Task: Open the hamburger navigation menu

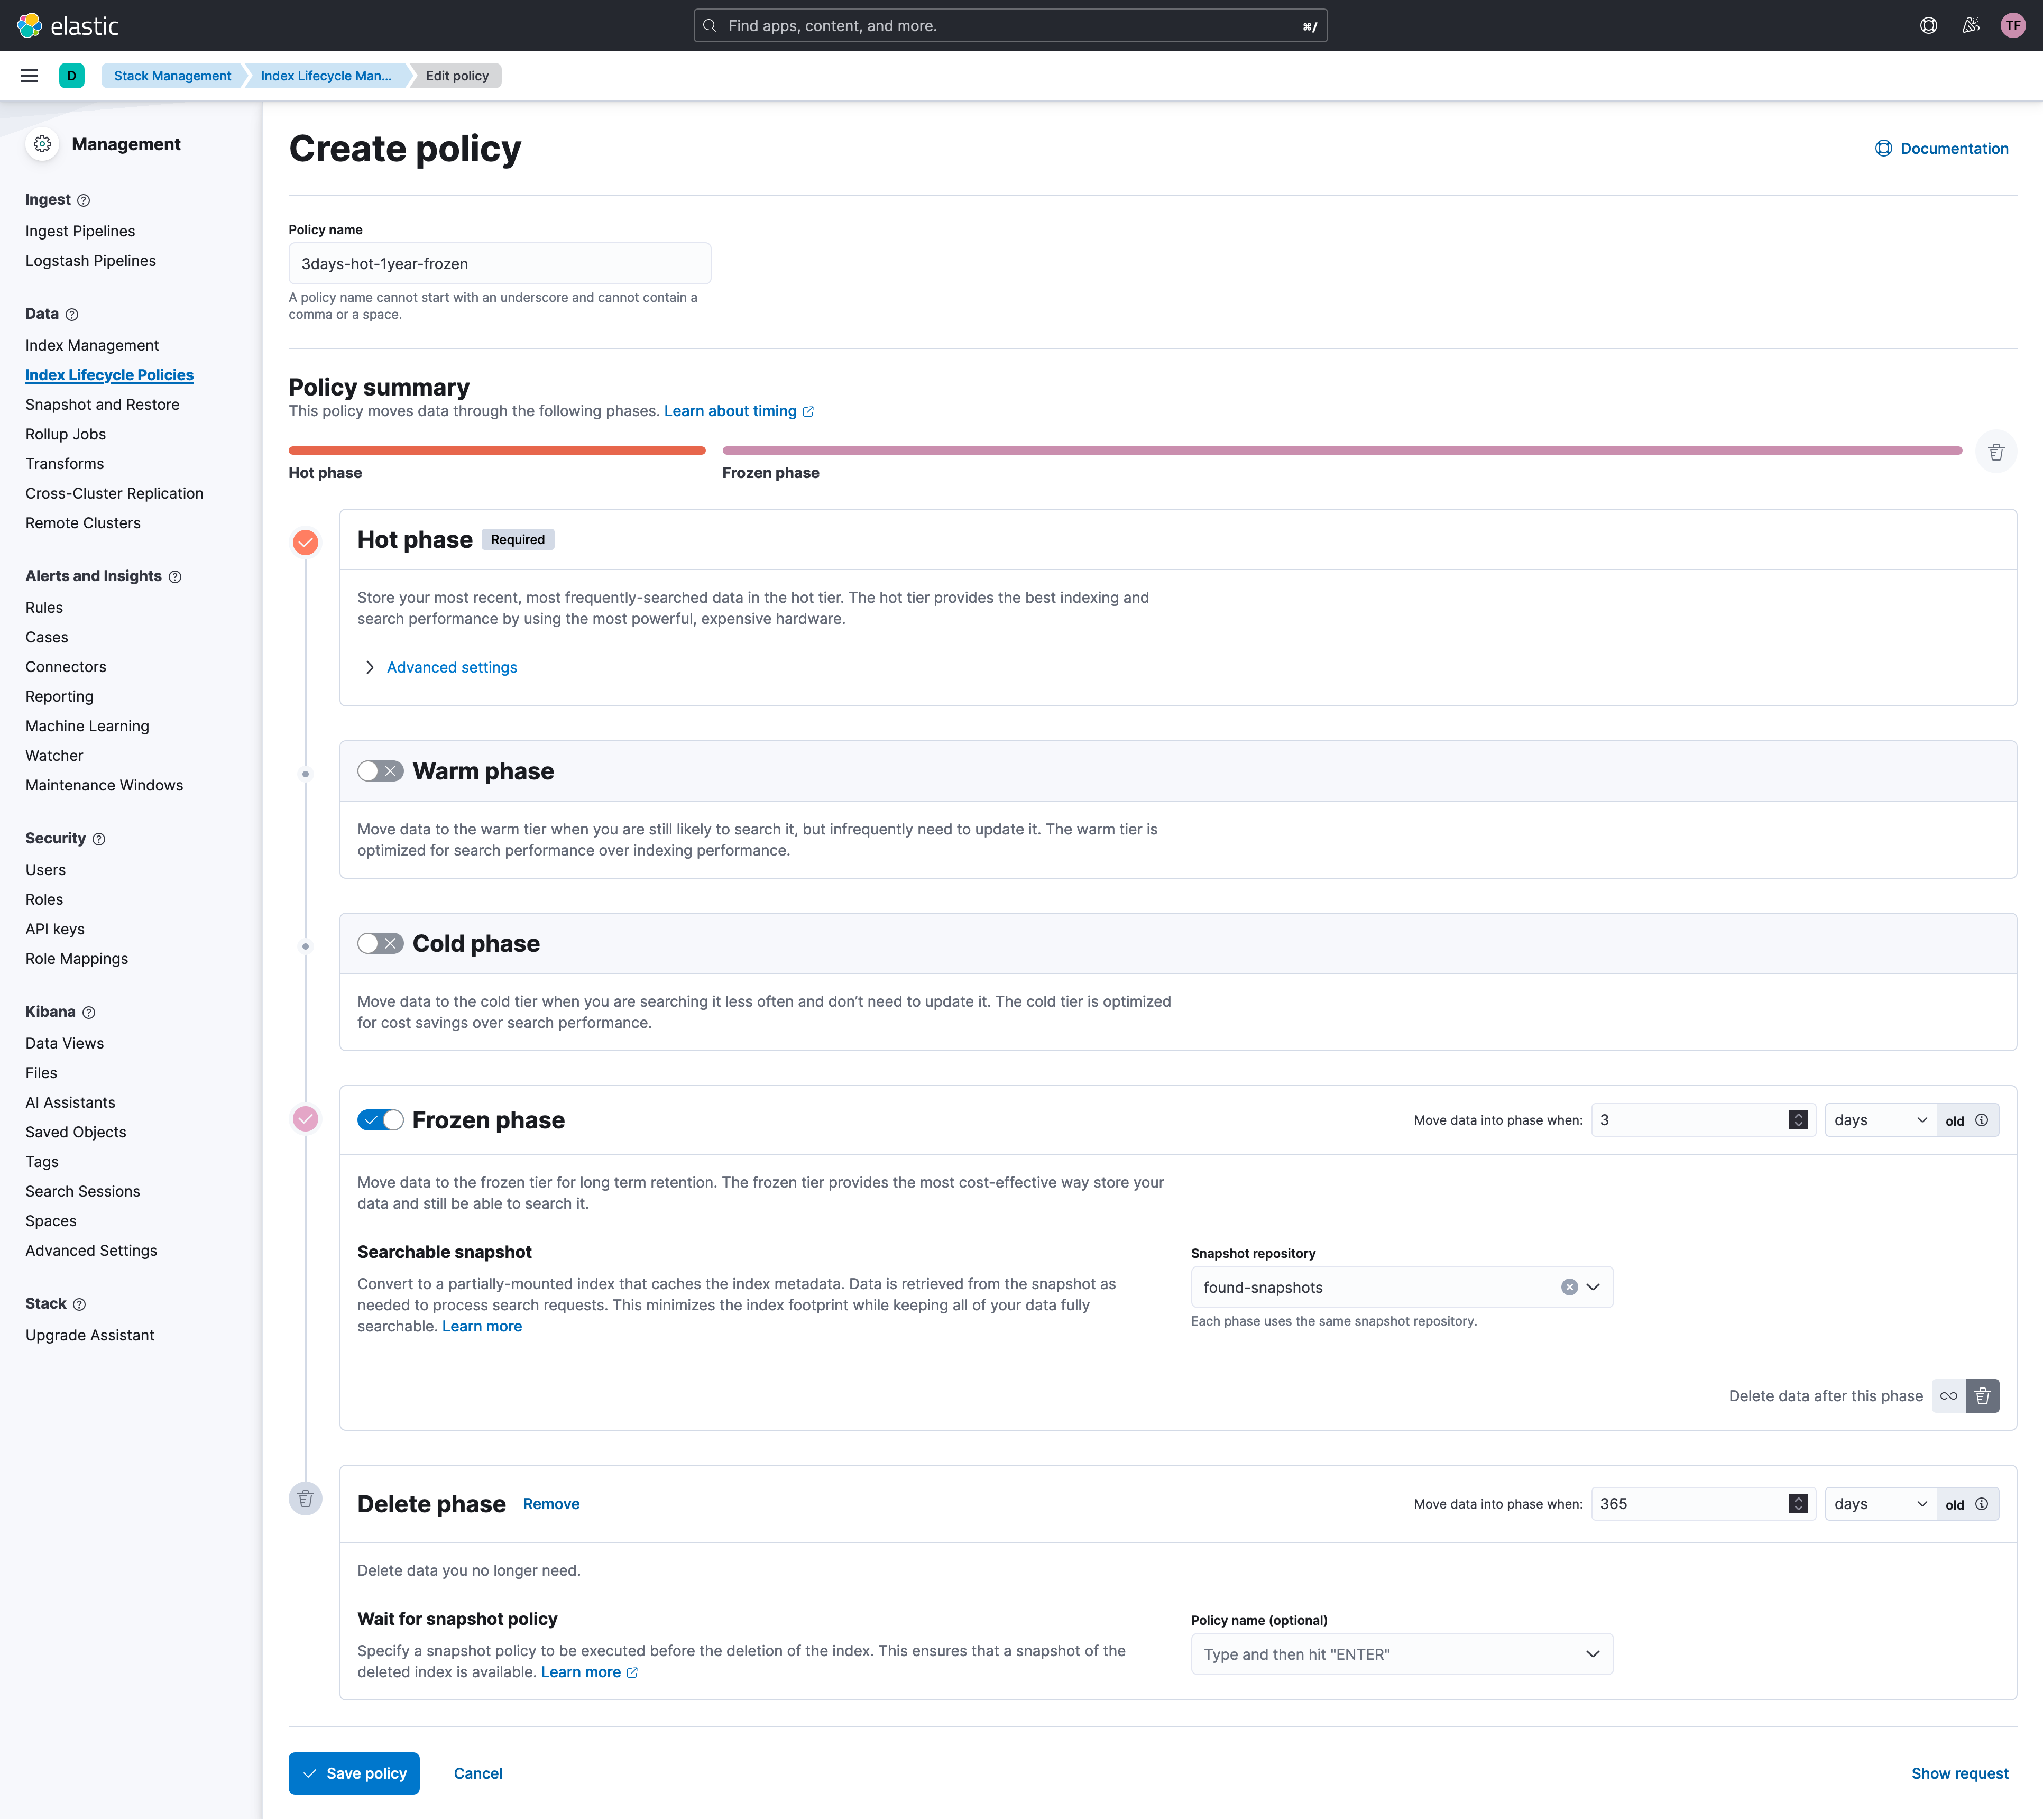Action: [29, 75]
